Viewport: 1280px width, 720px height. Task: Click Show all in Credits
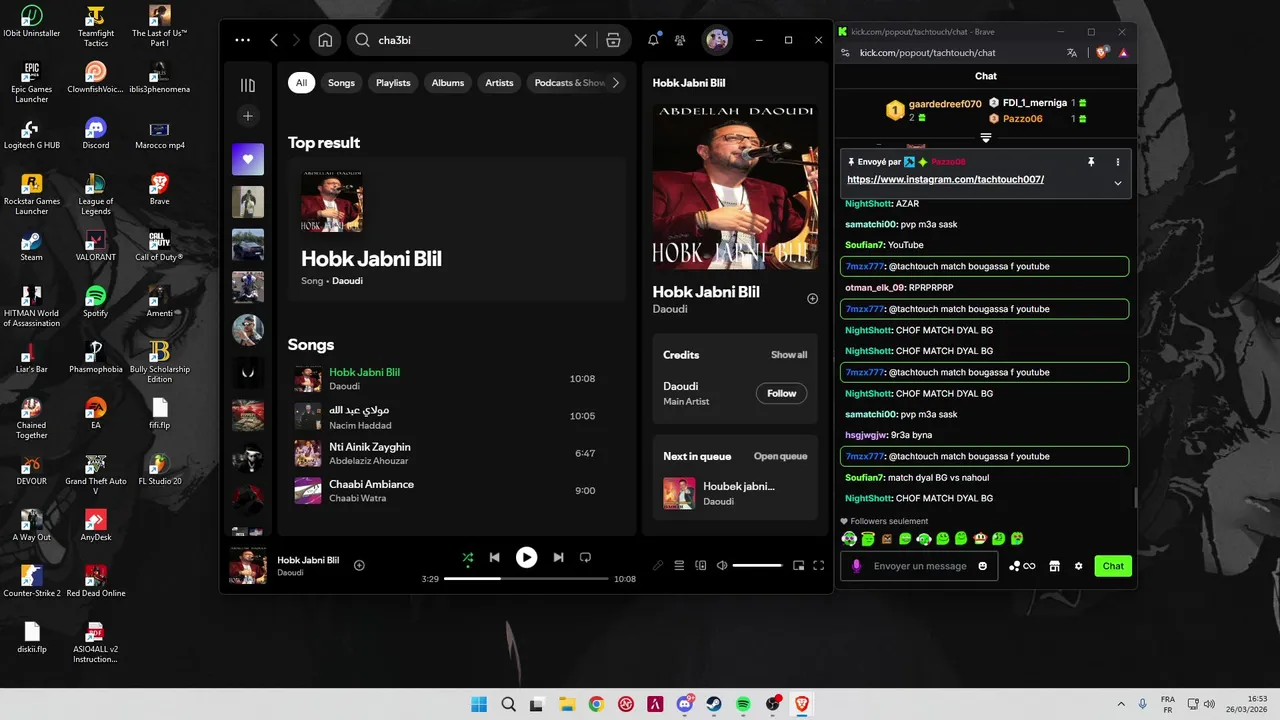click(789, 355)
